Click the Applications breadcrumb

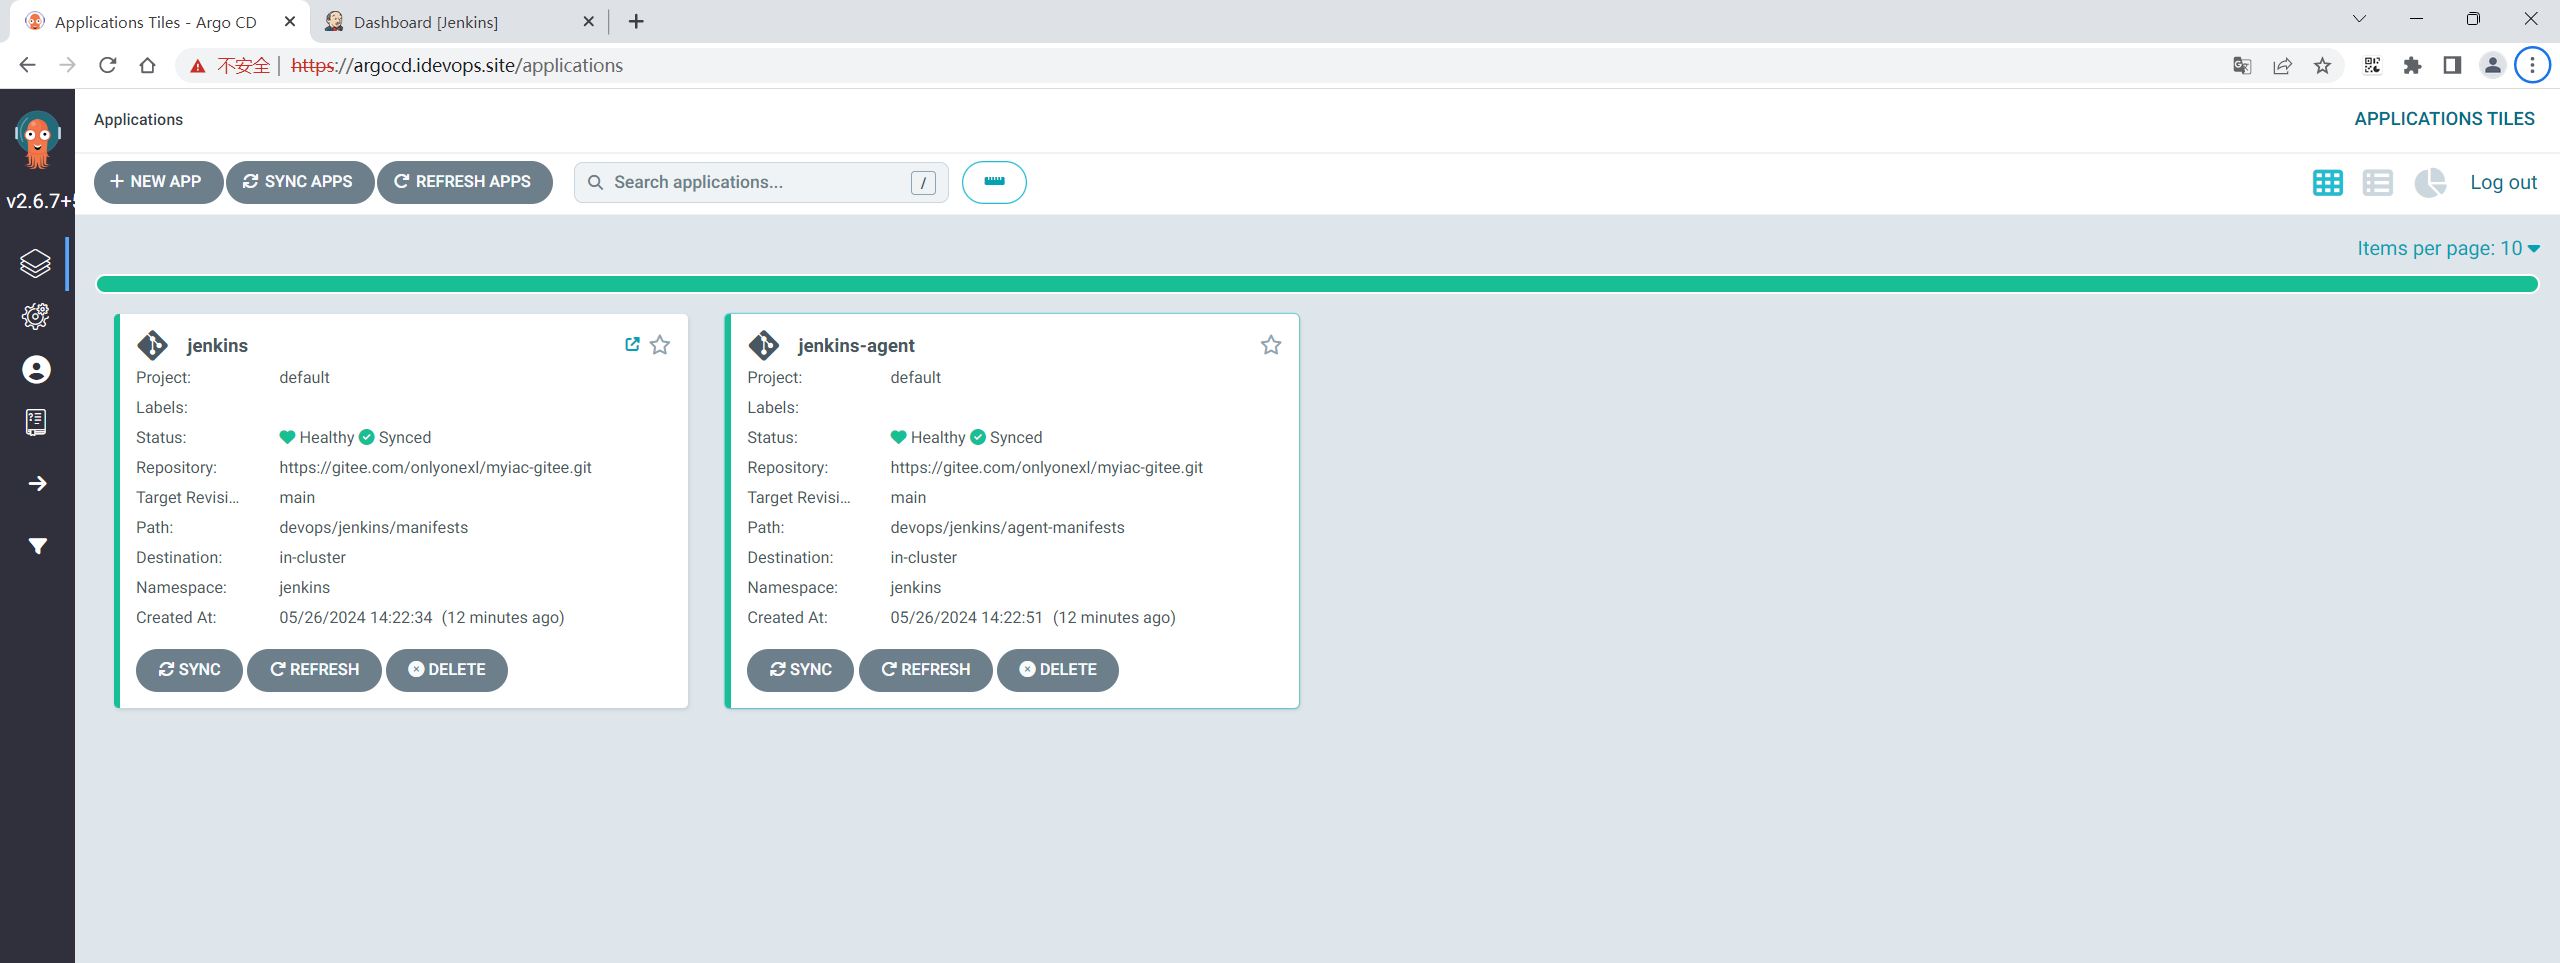click(x=138, y=119)
